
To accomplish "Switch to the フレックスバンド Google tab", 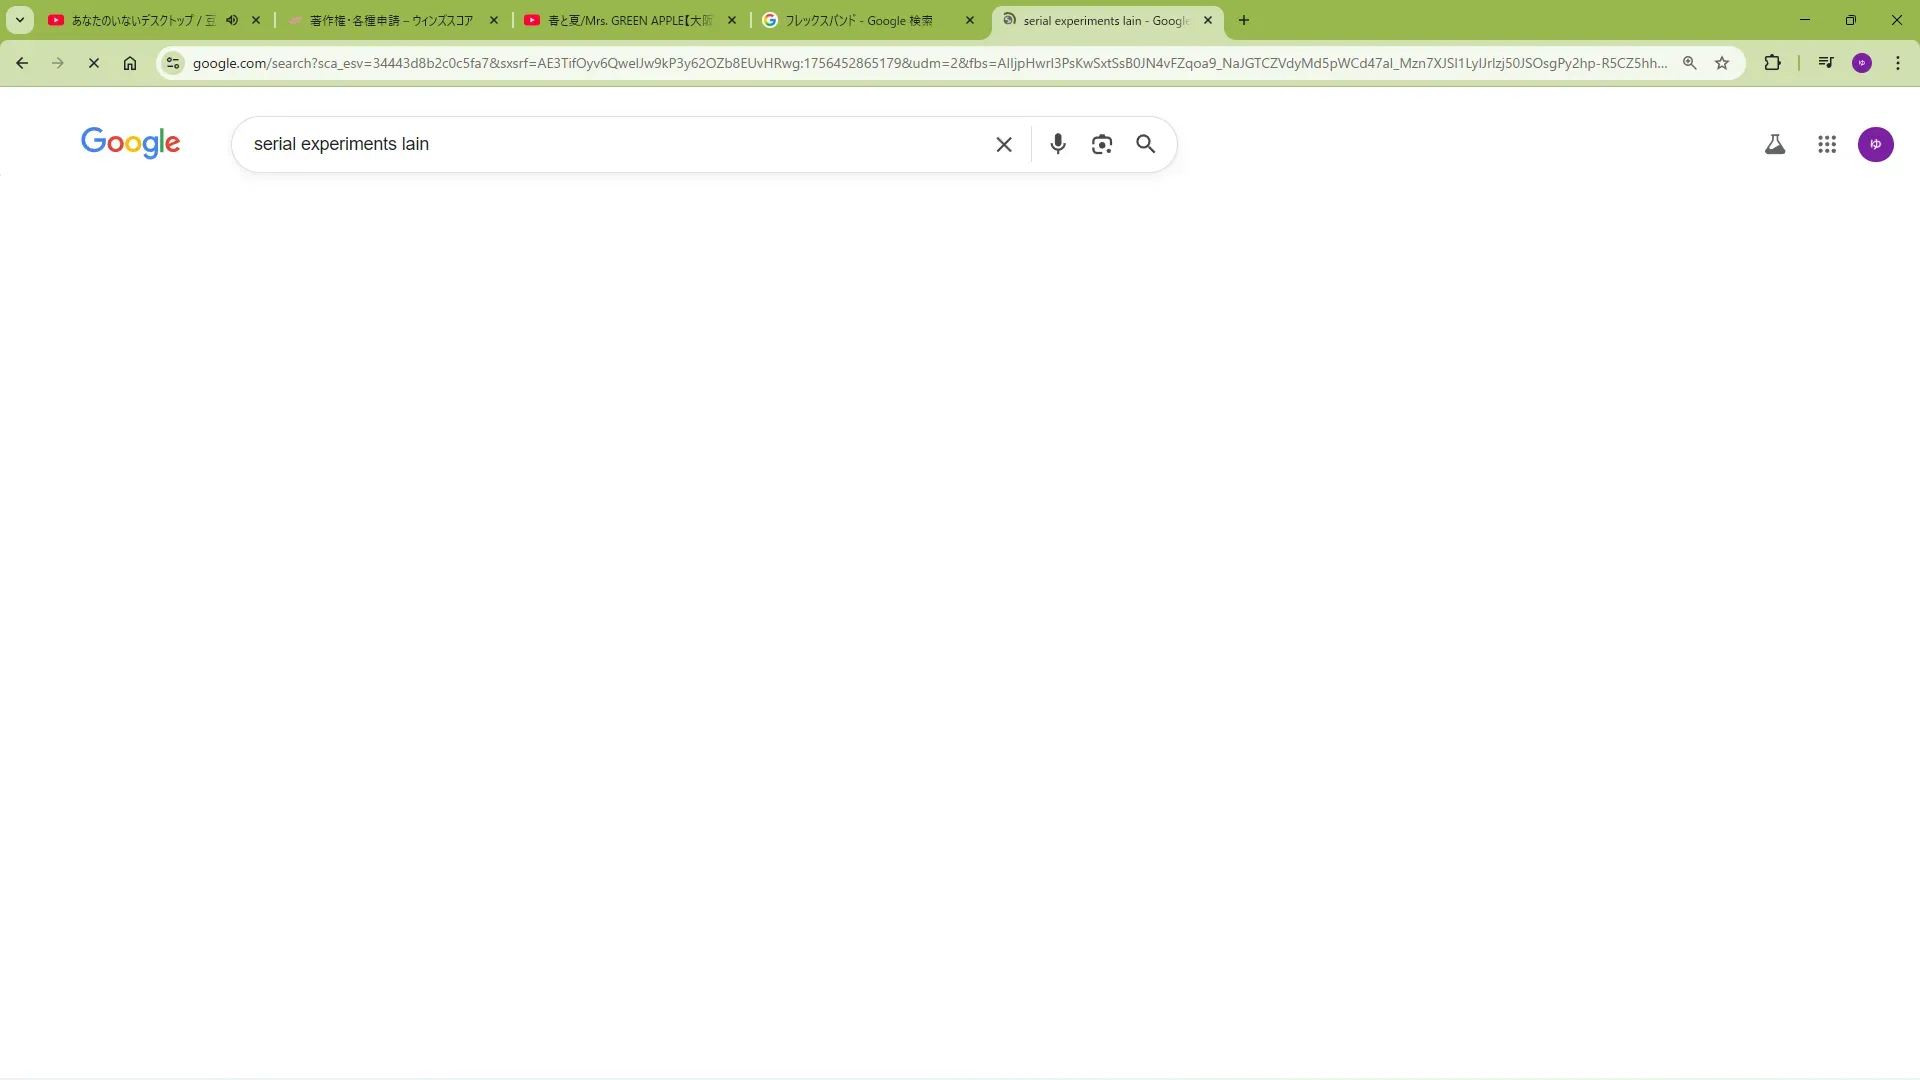I will point(858,20).
